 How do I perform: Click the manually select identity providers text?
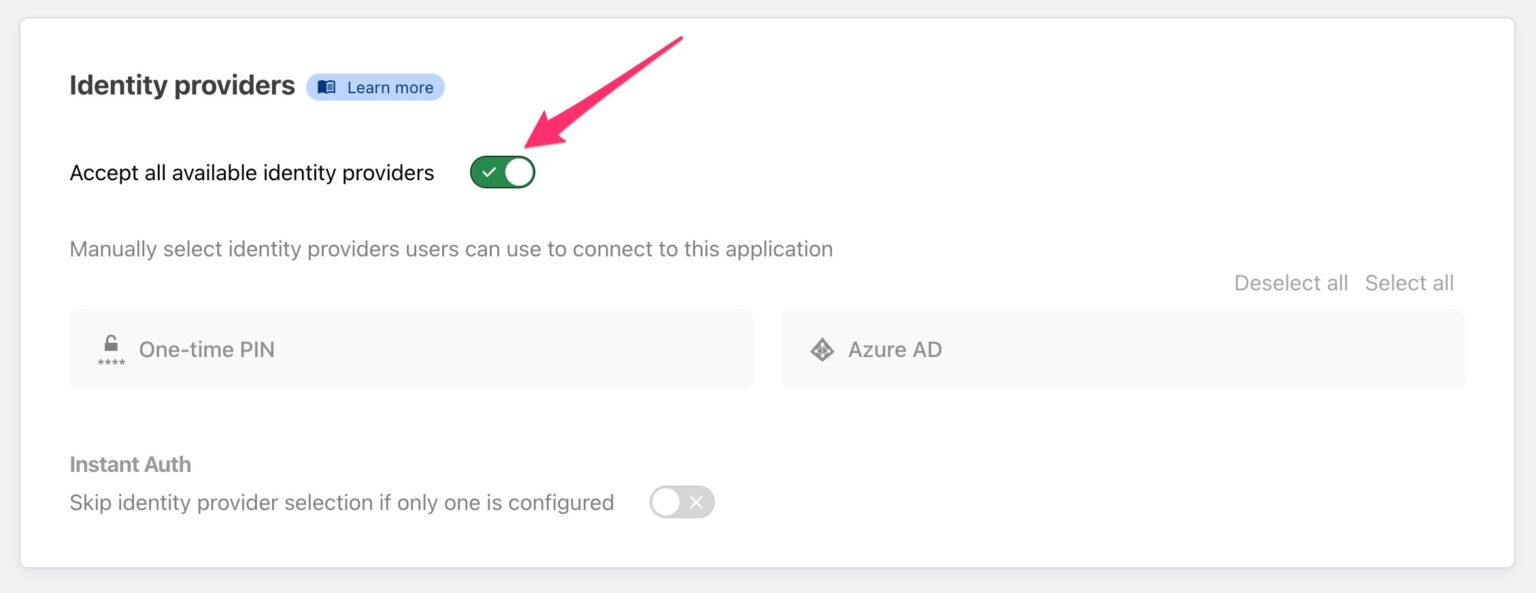coord(450,249)
